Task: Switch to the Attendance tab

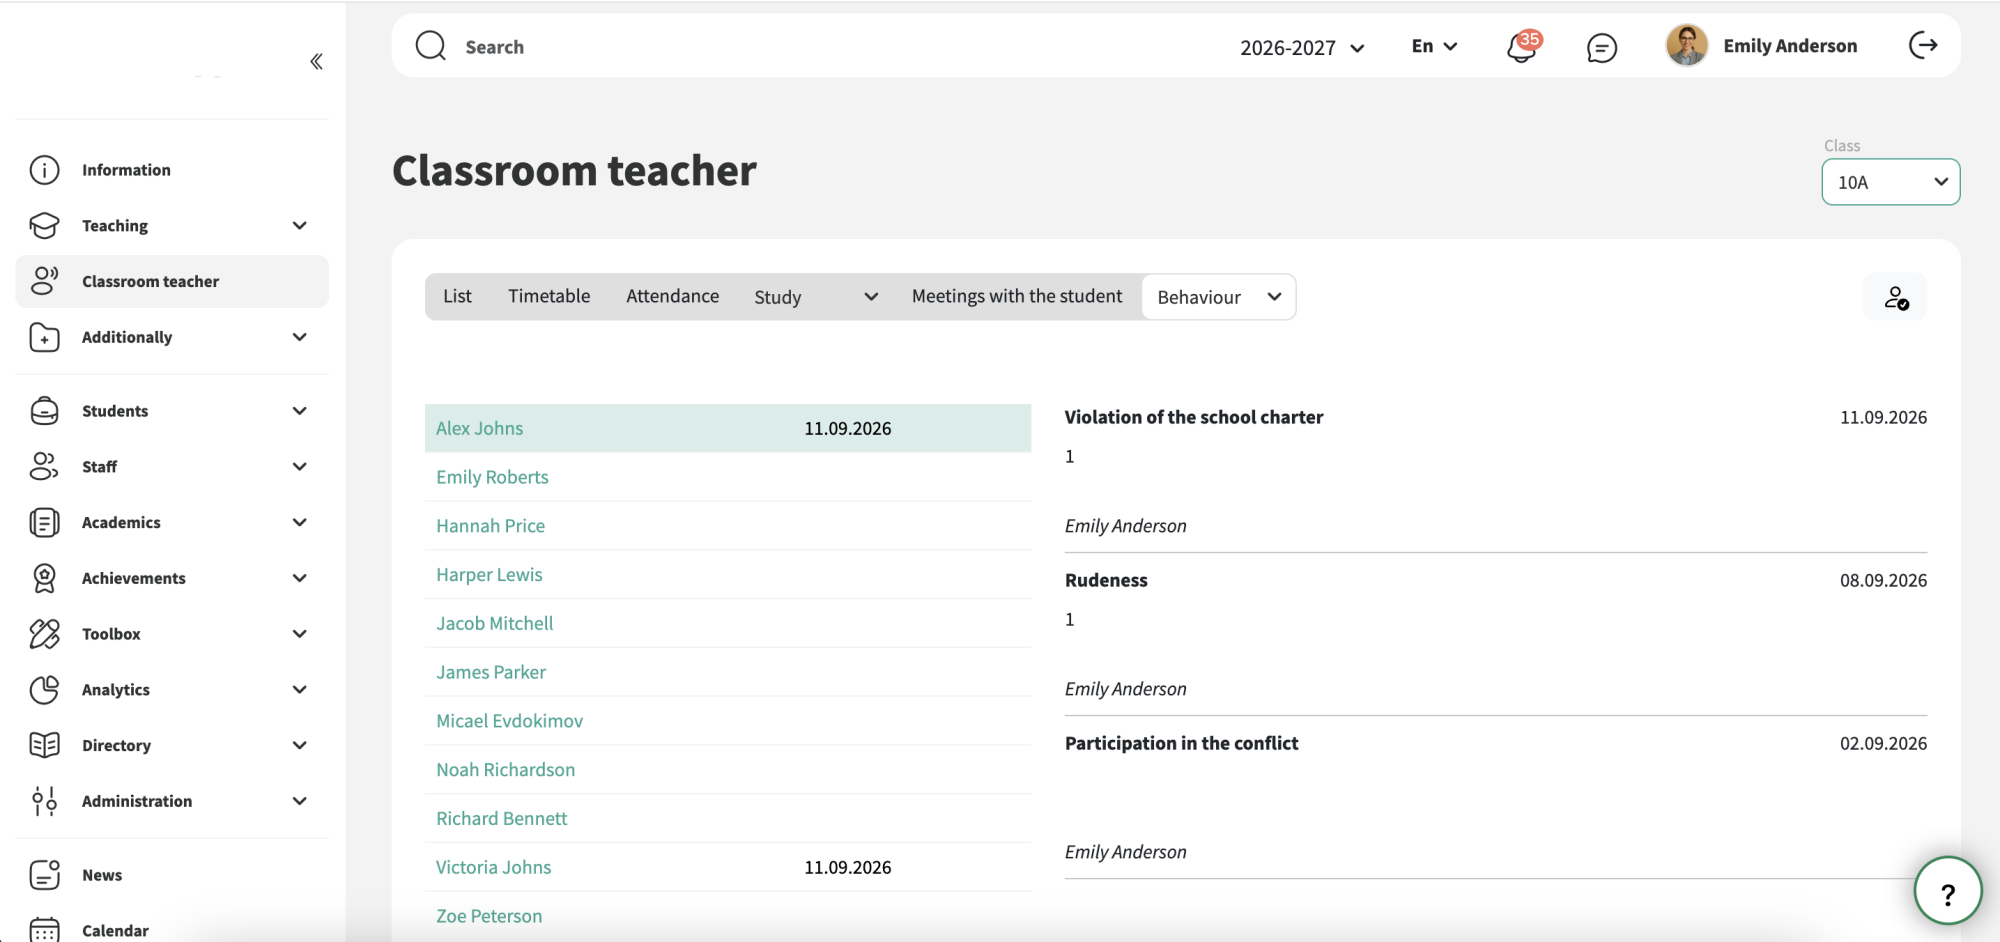Action: pyautogui.click(x=672, y=297)
